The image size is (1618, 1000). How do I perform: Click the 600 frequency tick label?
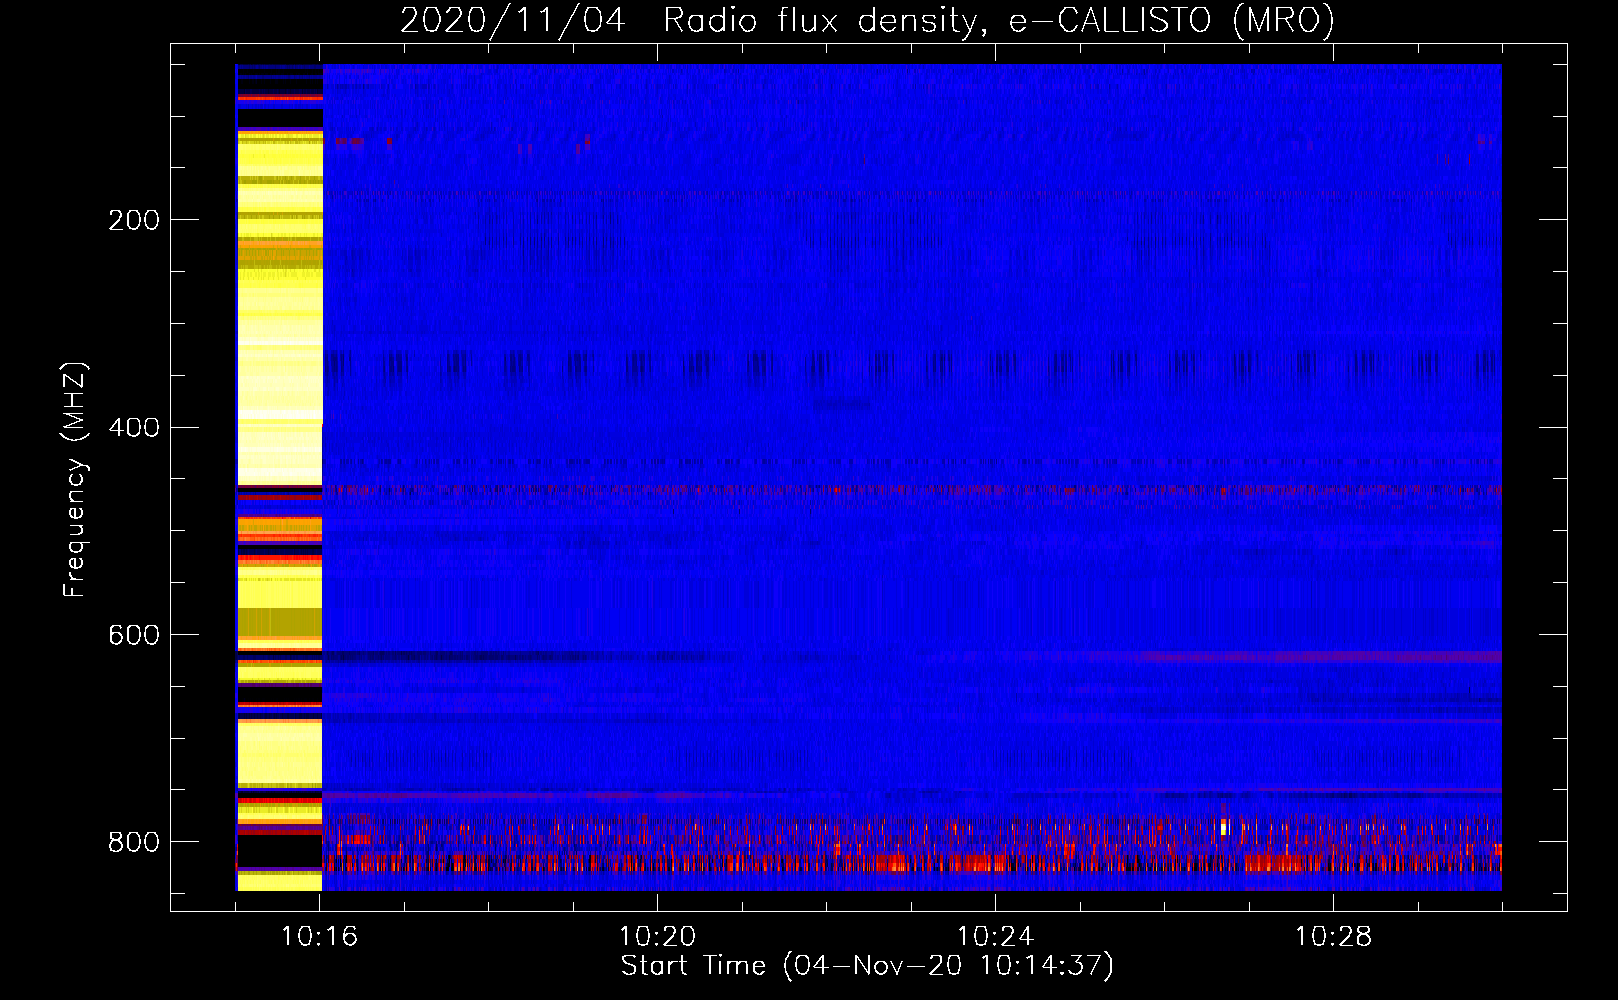(x=133, y=636)
